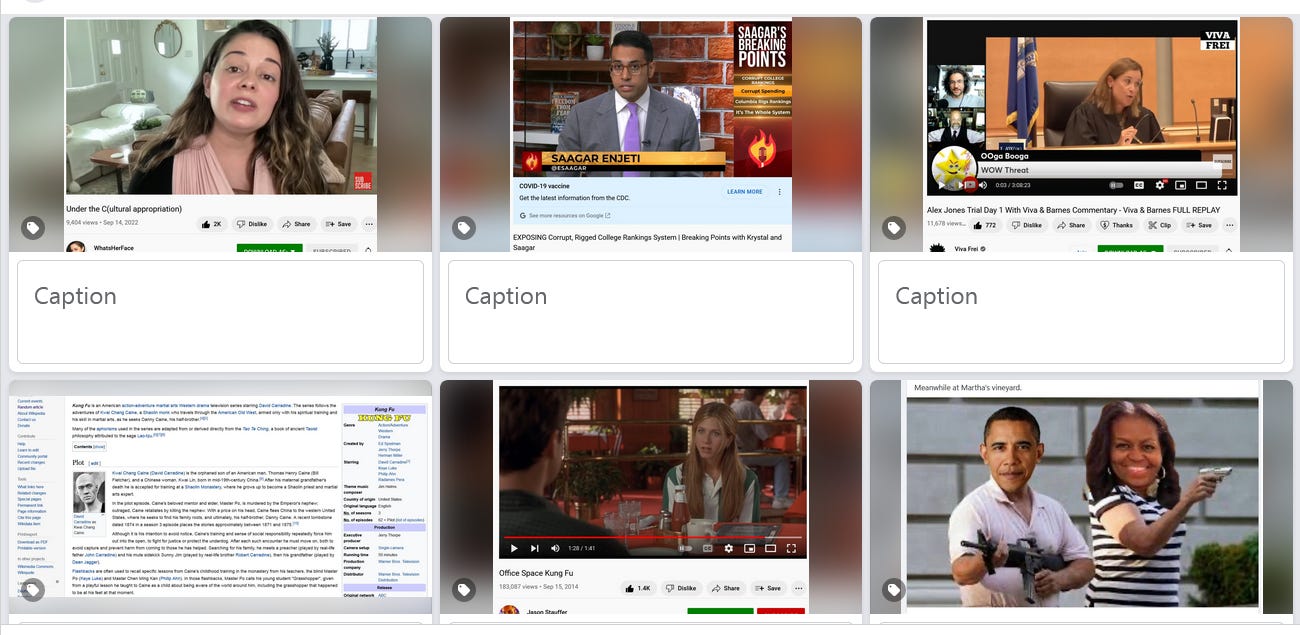
Task: Click fullscreen icon in Alex Jones Trial player
Action: coord(1222,185)
